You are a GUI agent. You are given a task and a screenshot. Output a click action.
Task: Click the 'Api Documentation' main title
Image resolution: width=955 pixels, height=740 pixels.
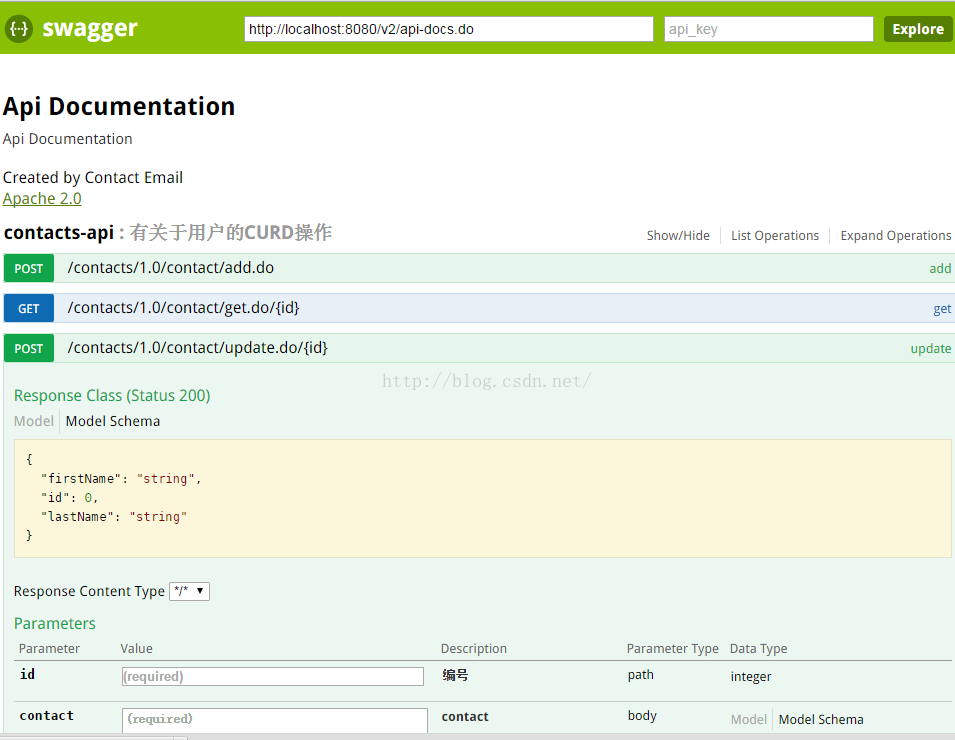(119, 107)
